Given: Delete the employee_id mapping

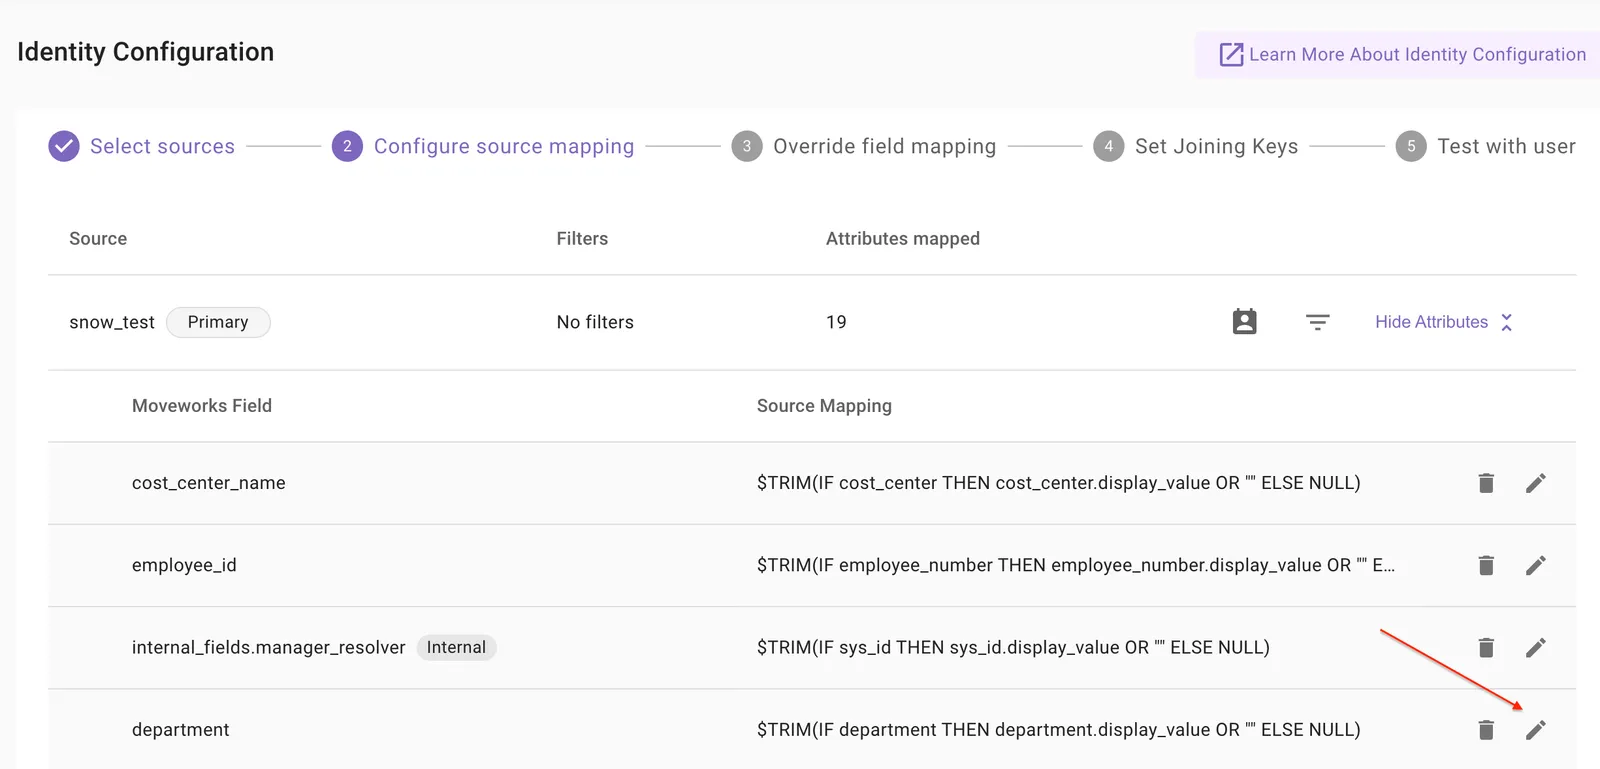Looking at the screenshot, I should (x=1486, y=565).
